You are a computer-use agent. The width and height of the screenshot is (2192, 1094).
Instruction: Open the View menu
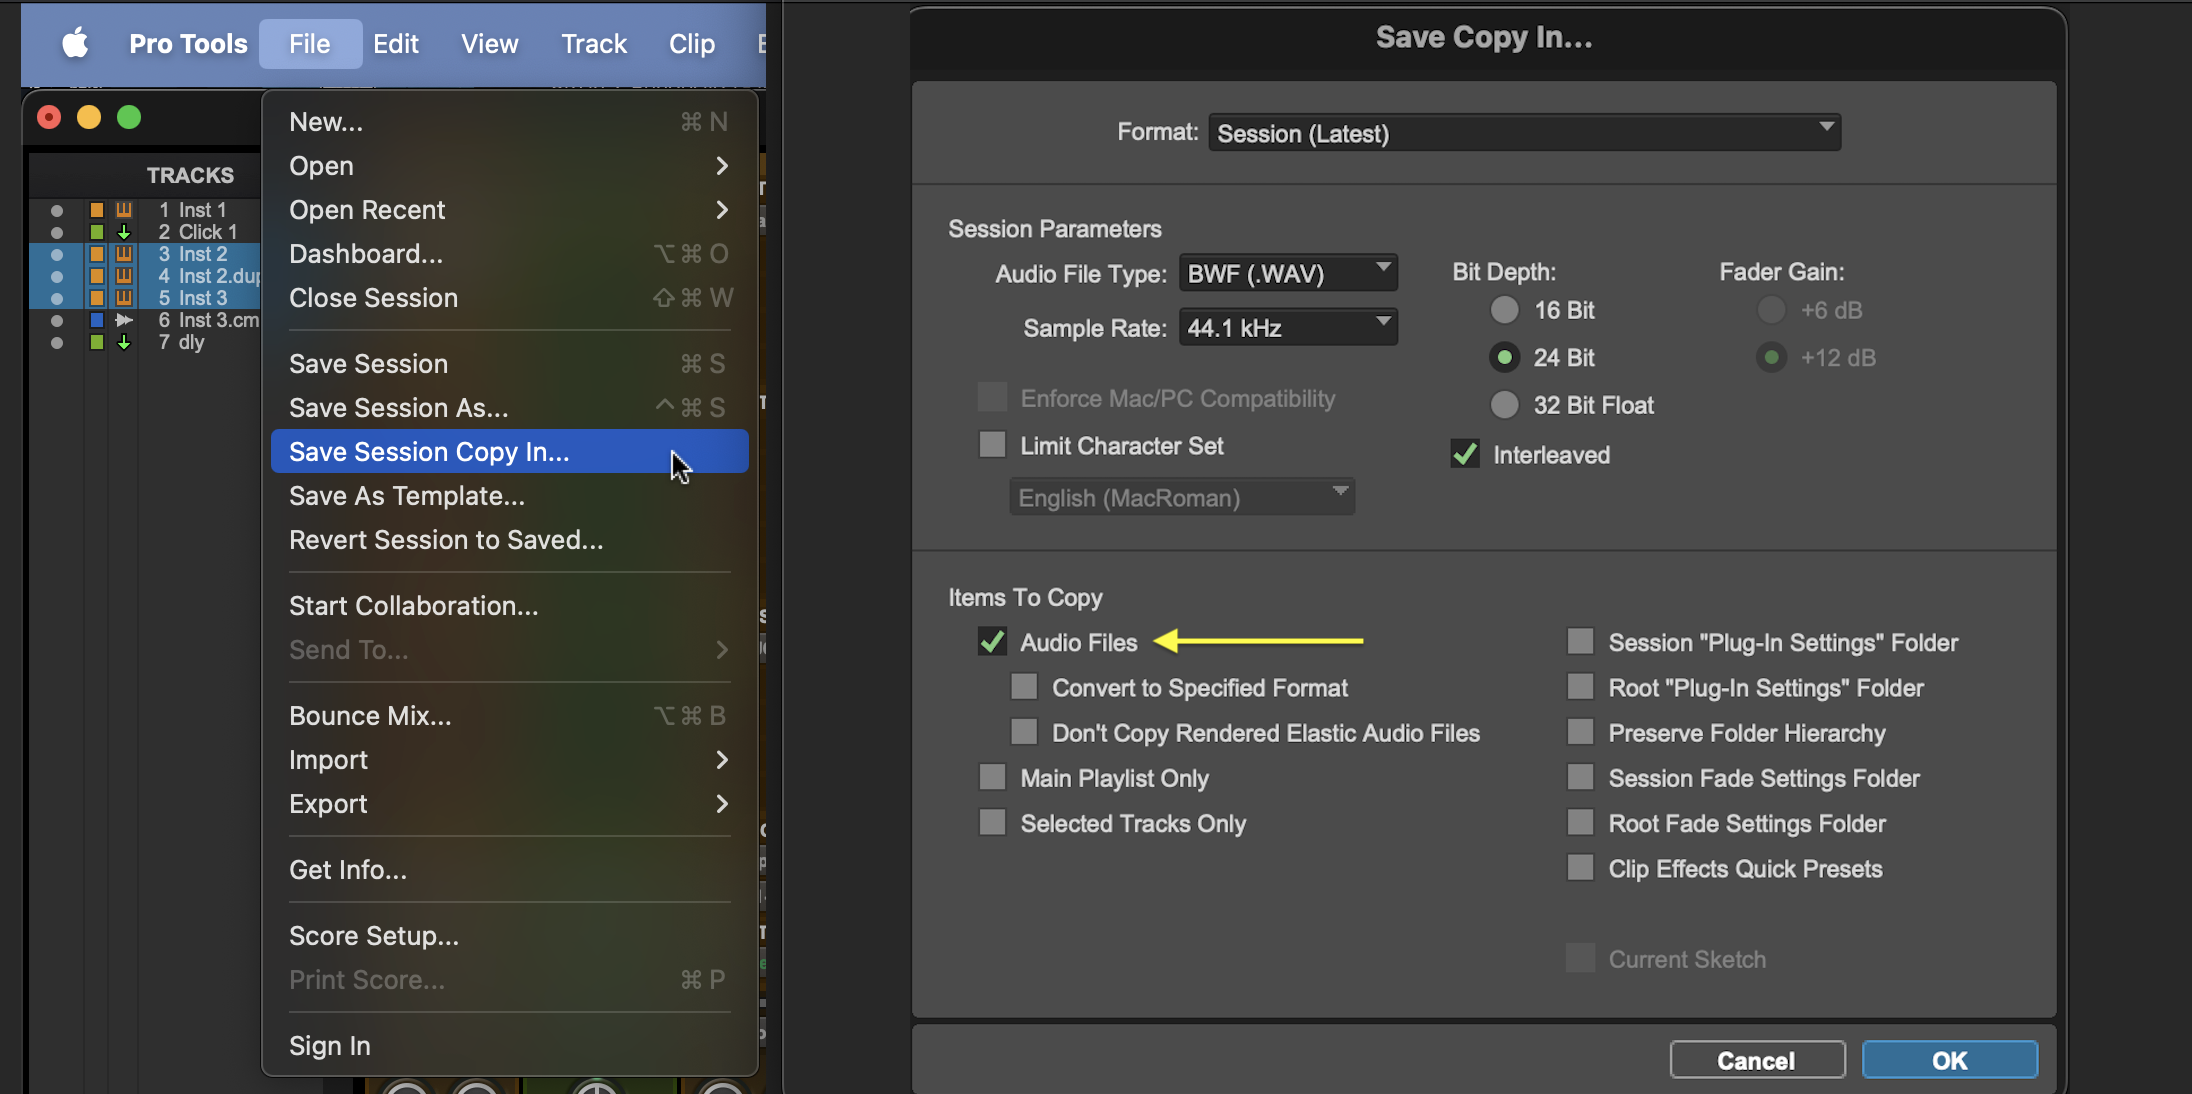[490, 44]
